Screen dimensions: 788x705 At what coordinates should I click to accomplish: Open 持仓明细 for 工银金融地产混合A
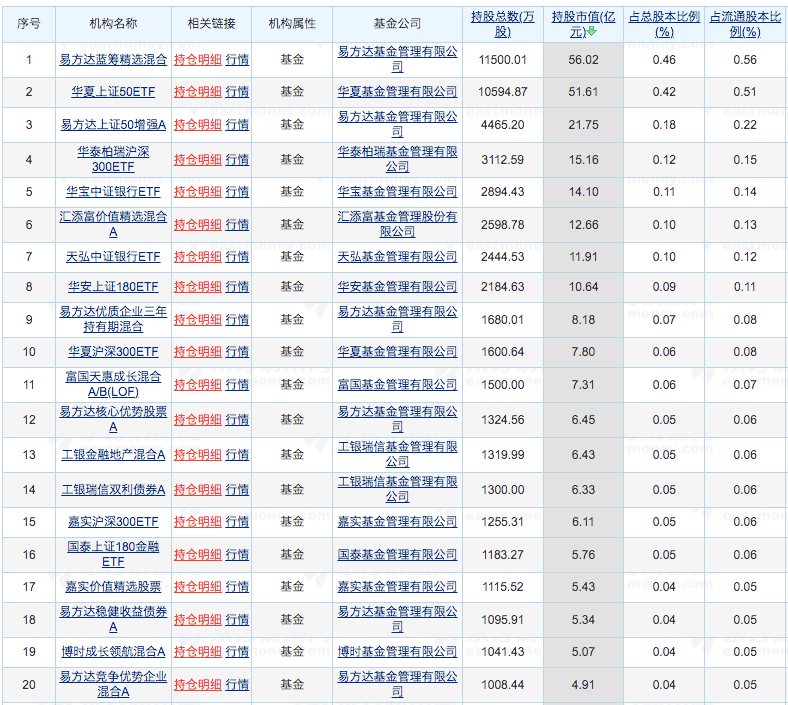(x=198, y=455)
